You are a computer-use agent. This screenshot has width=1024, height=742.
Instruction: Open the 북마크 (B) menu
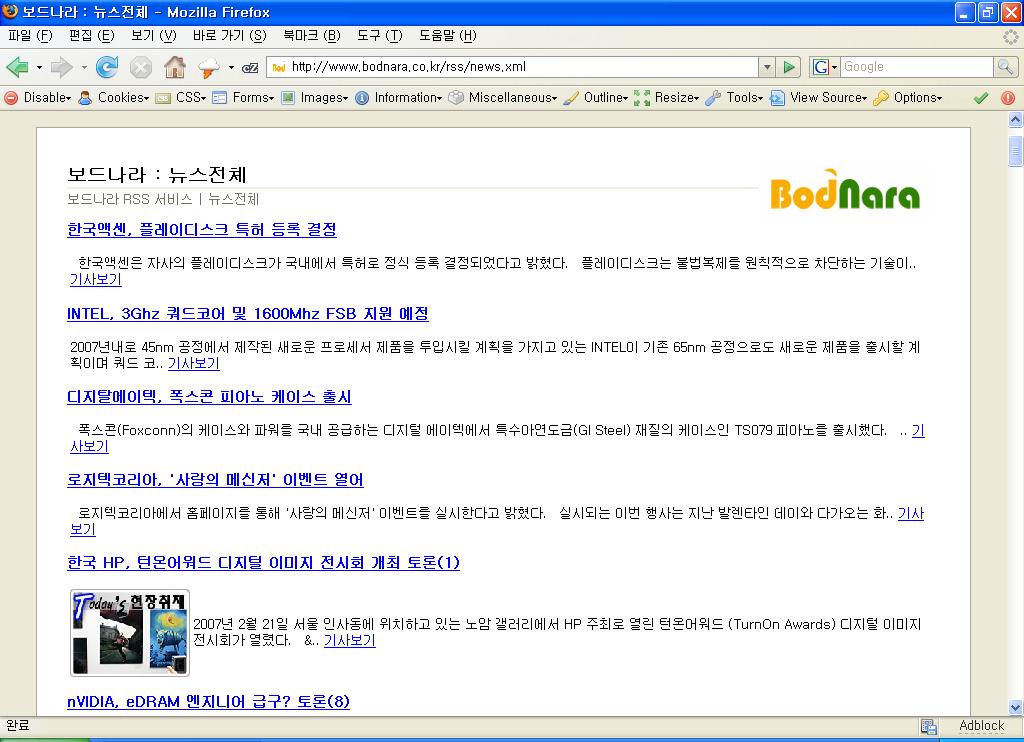pos(312,36)
